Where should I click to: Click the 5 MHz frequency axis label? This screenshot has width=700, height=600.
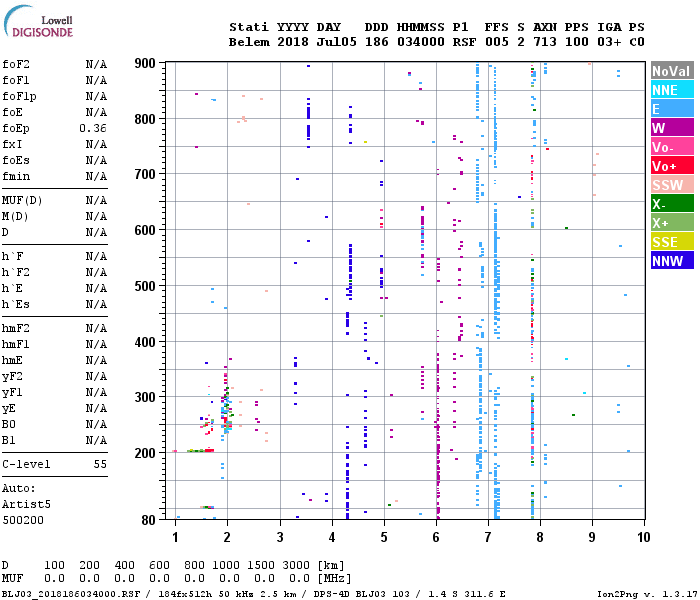(384, 537)
